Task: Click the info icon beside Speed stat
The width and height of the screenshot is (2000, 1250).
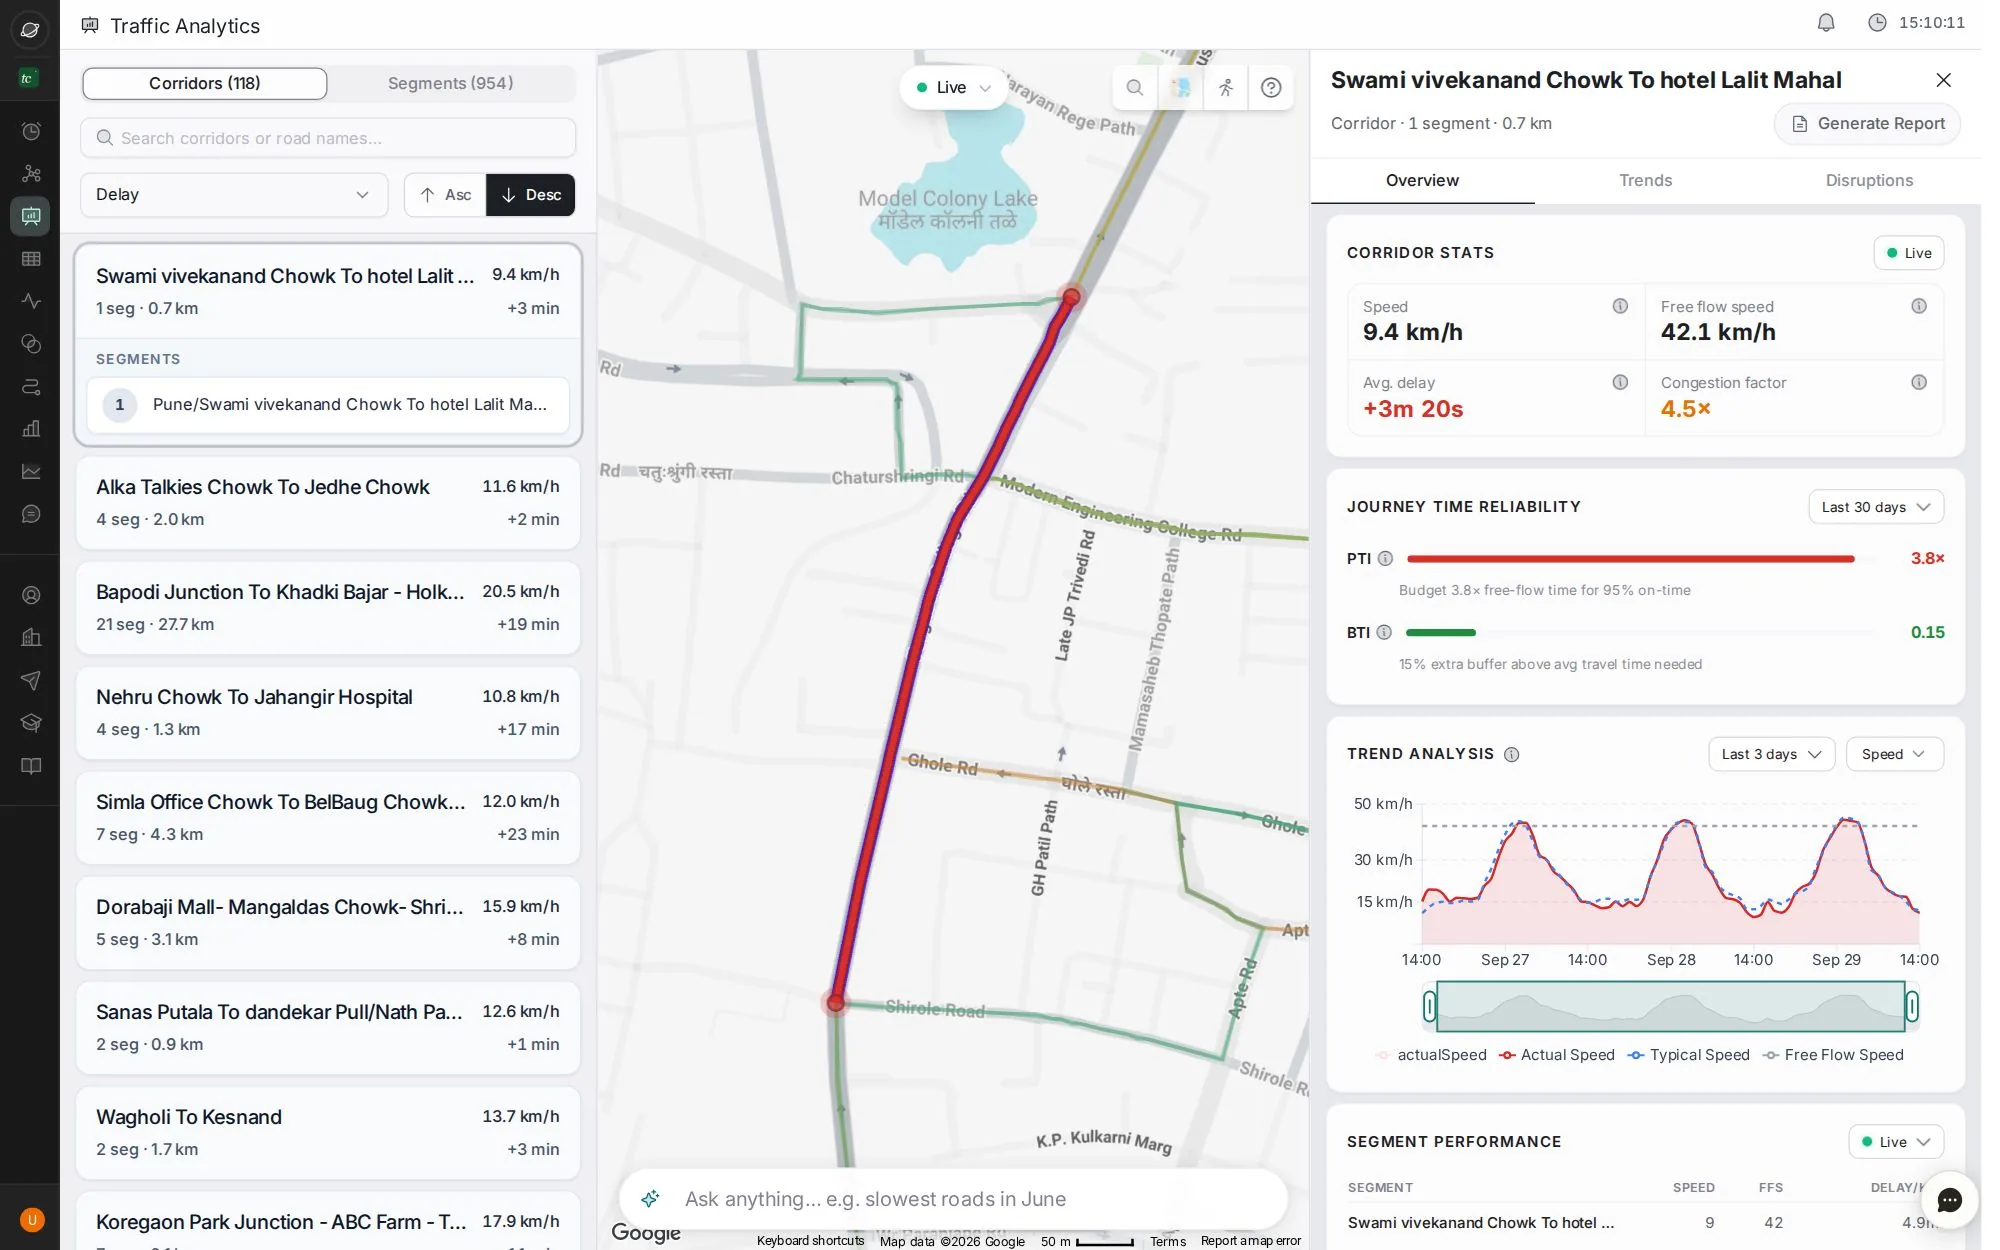Action: pos(1620,306)
